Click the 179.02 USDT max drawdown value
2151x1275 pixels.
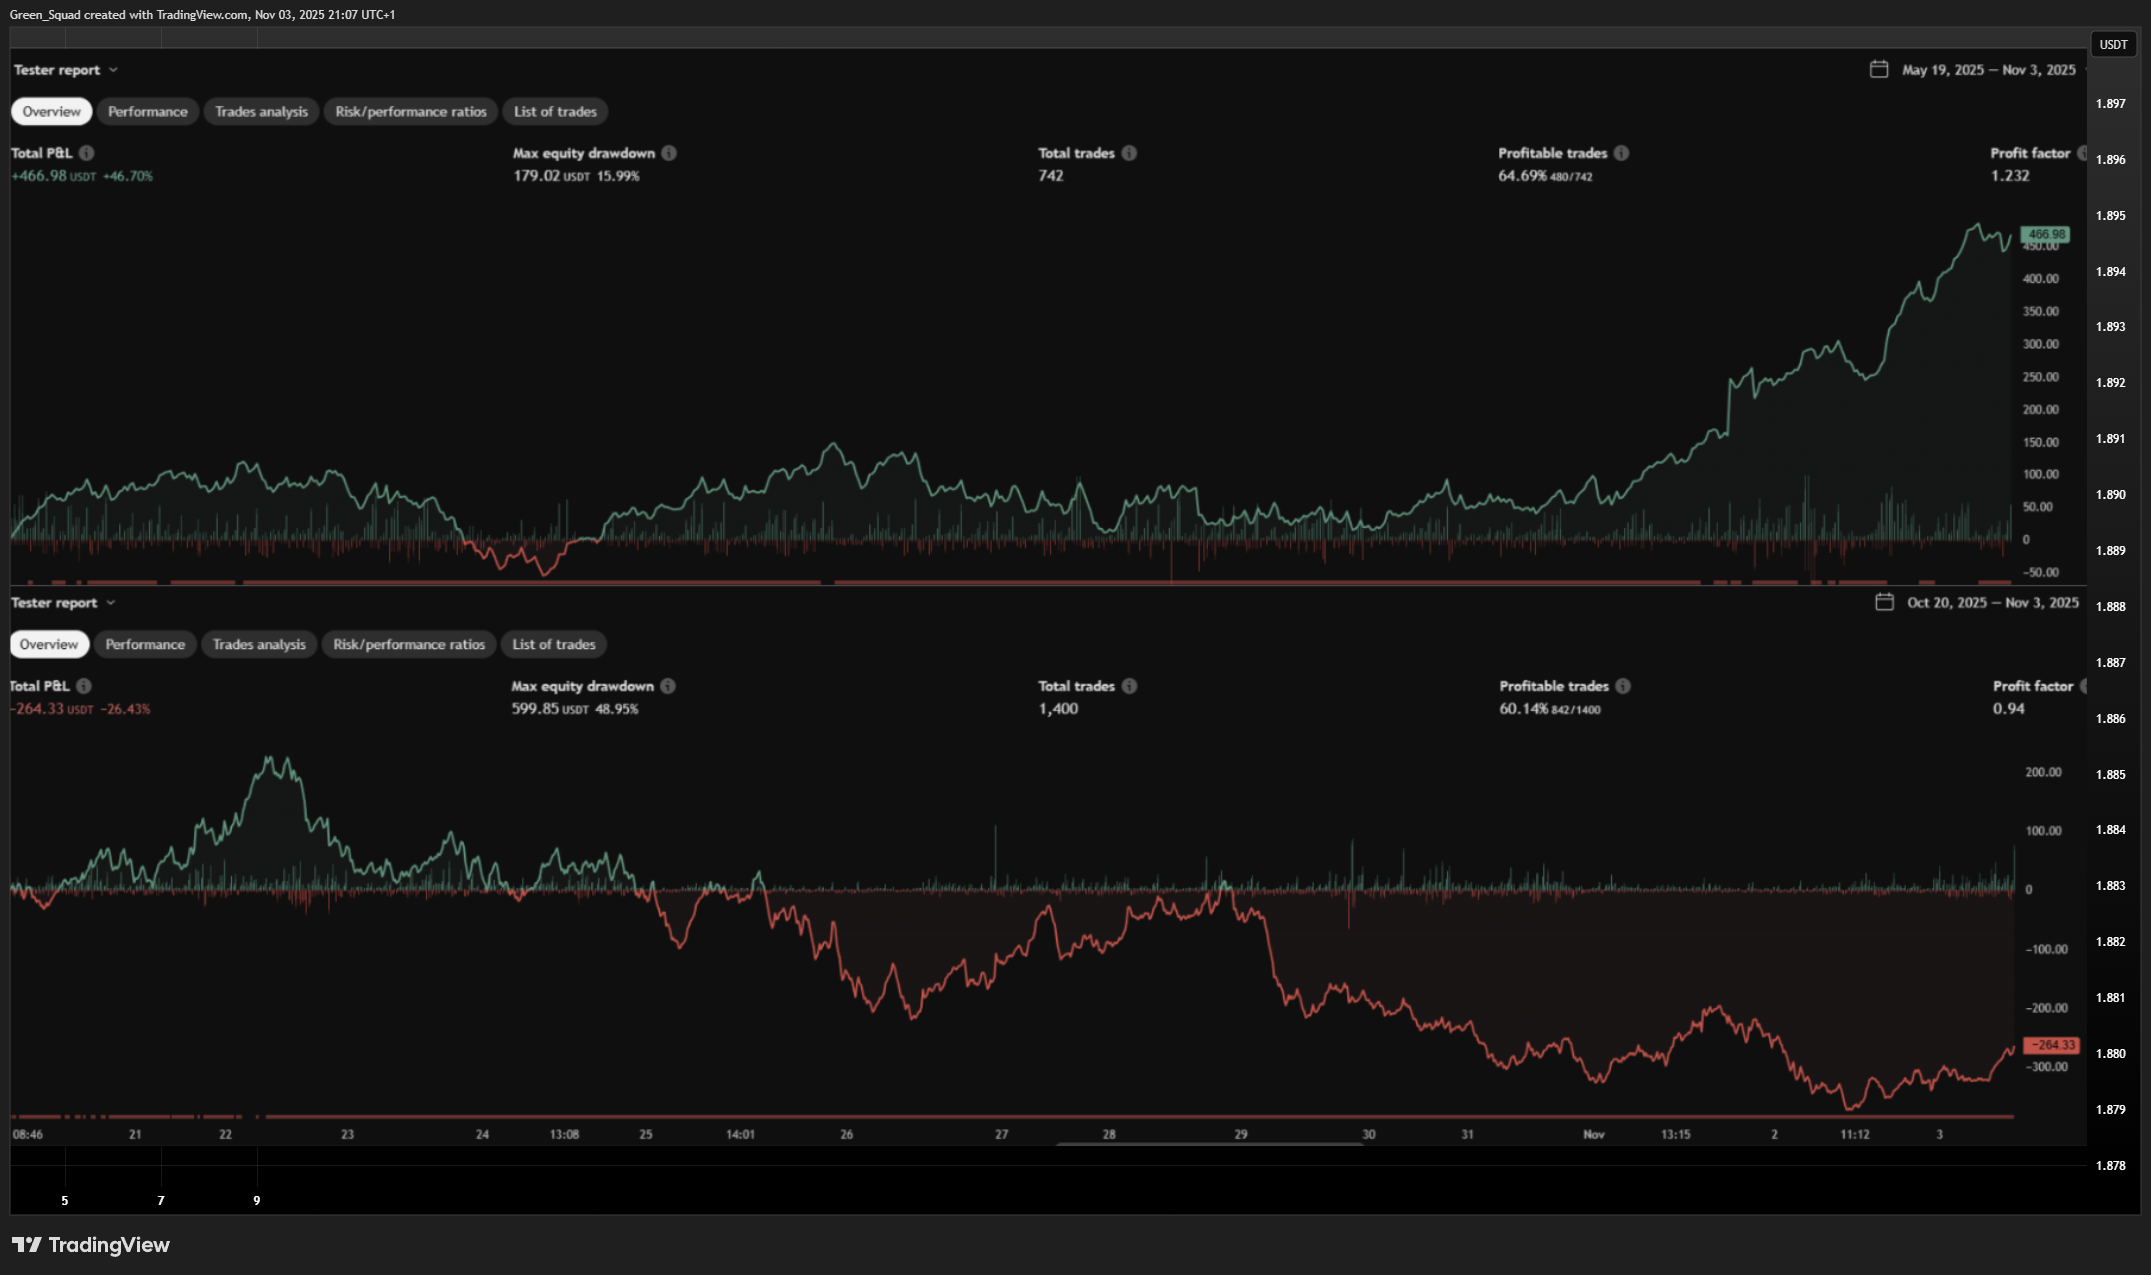[551, 176]
